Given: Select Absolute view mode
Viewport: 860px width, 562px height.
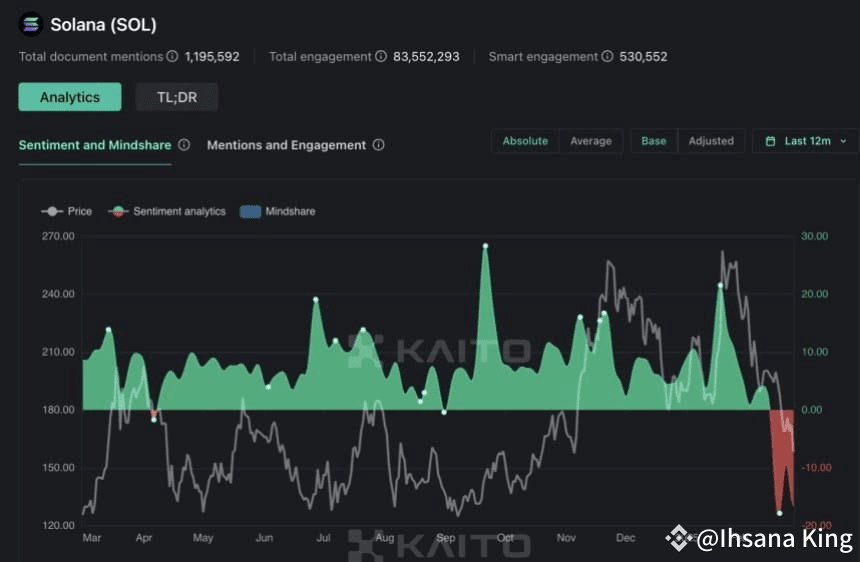Looking at the screenshot, I should [x=525, y=141].
